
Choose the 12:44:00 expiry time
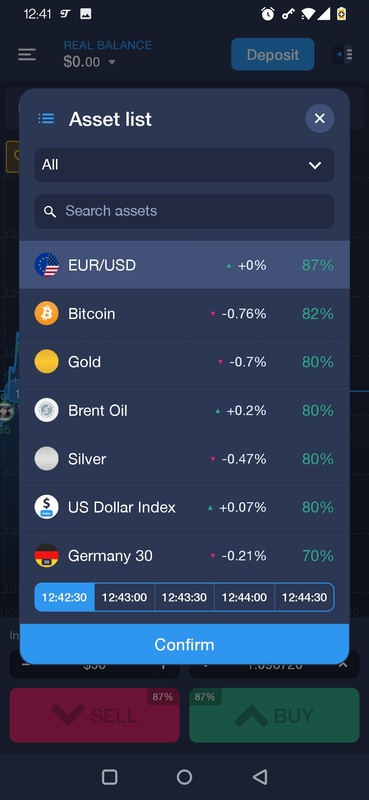pyautogui.click(x=244, y=597)
